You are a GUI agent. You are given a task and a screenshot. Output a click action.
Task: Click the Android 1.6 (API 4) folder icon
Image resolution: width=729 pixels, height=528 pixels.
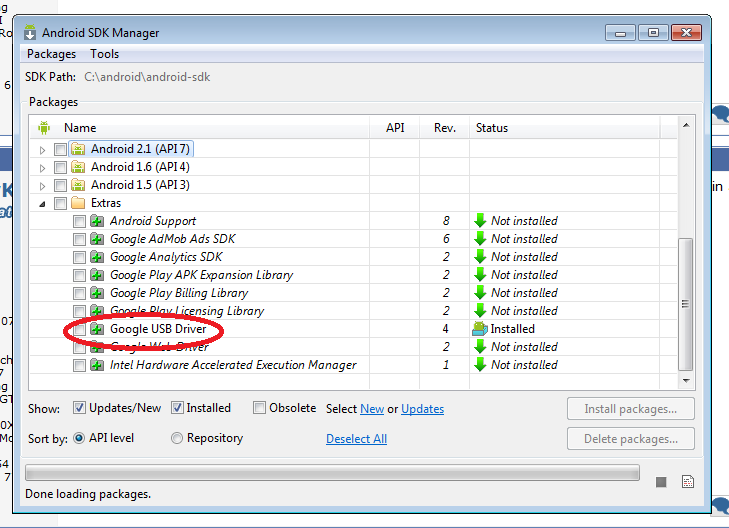coord(78,167)
